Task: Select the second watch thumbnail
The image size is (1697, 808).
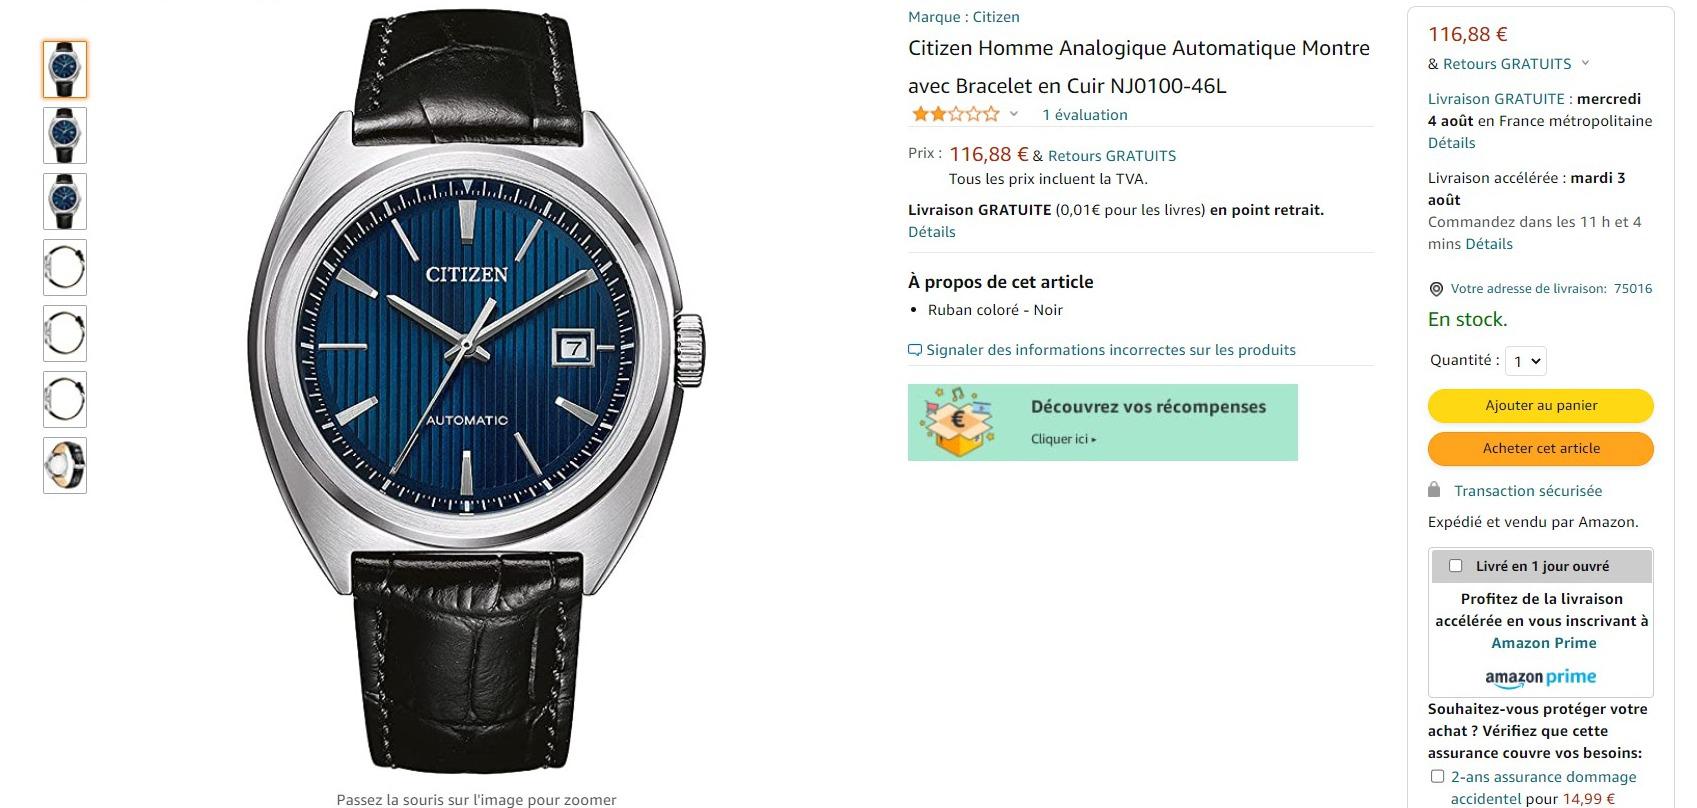Action: coord(65,135)
